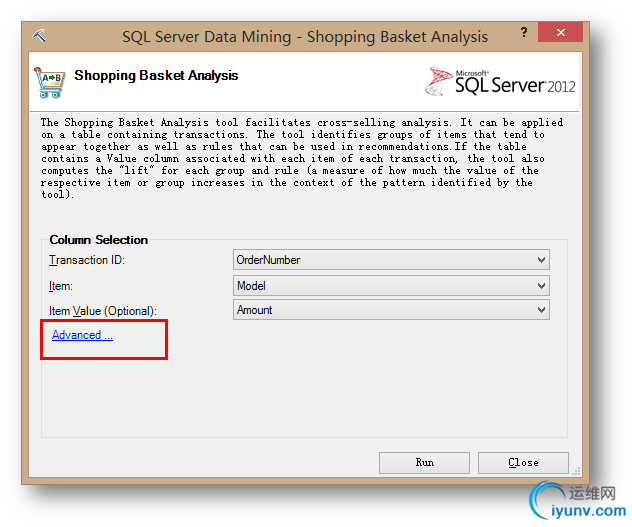The height and width of the screenshot is (527, 632).
Task: Click the Transaction ID label
Action: [87, 260]
